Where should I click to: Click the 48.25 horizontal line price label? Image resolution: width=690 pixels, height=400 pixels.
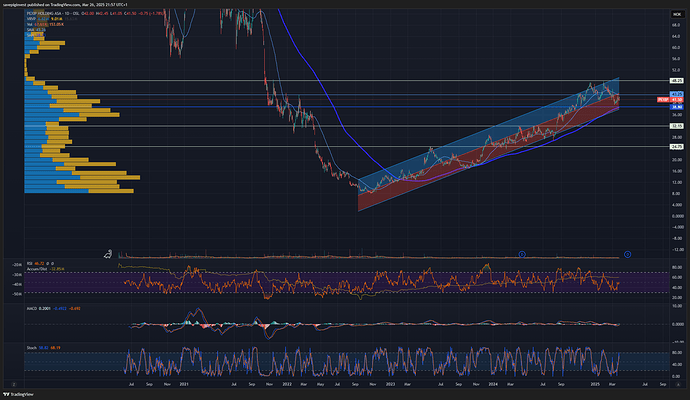(676, 81)
